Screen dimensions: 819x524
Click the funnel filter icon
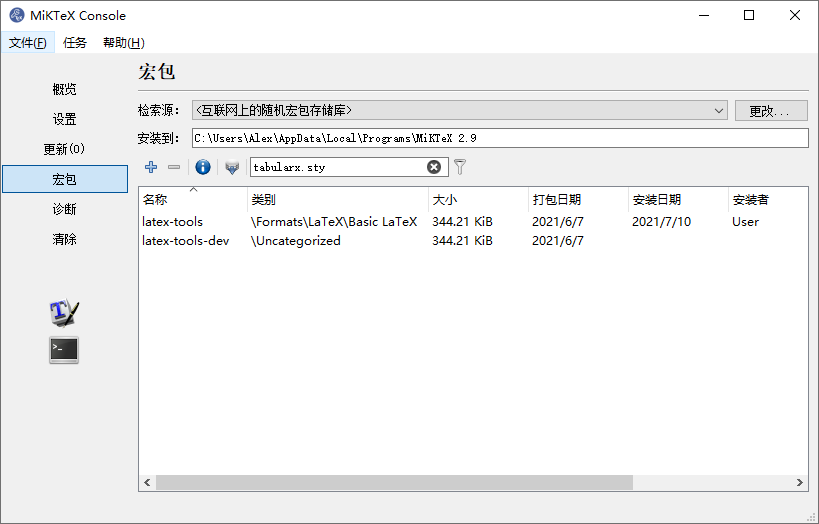460,167
